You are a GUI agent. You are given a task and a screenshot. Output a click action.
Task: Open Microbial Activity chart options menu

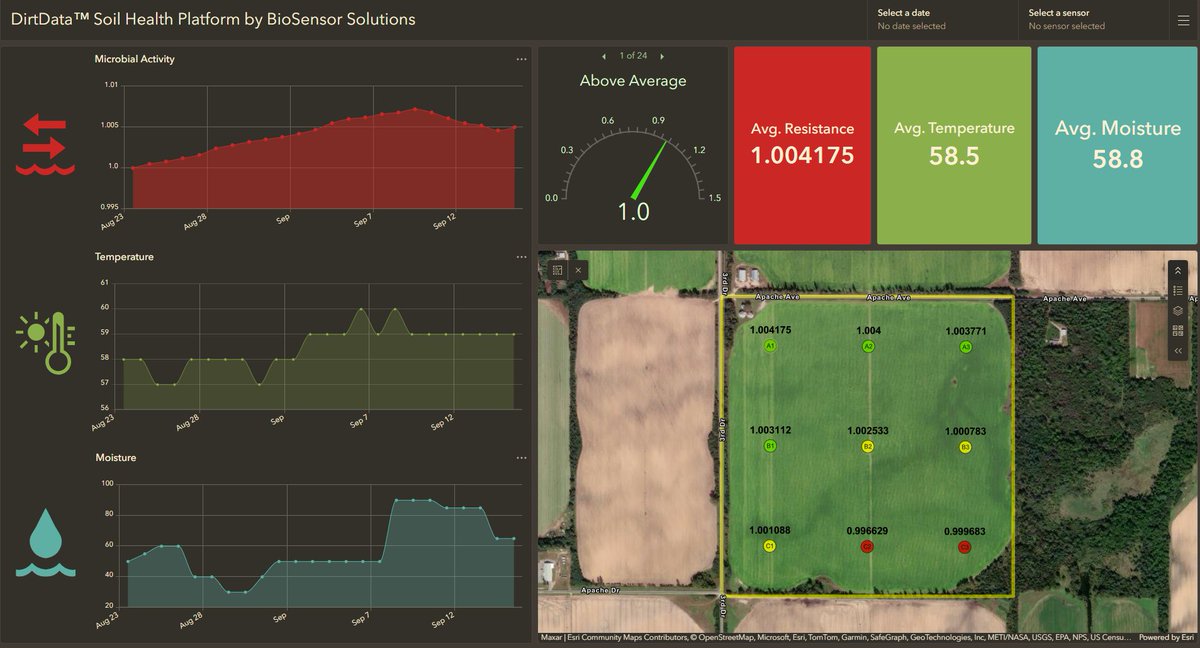pyautogui.click(x=521, y=60)
